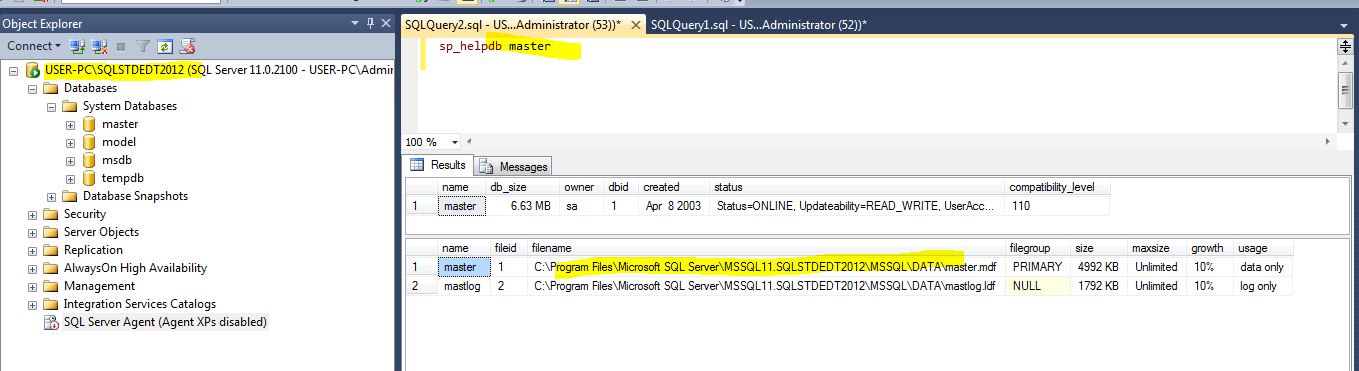Click the Stop icon in Object Explorer toolbar
The width and height of the screenshot is (1359, 371).
tap(122, 46)
